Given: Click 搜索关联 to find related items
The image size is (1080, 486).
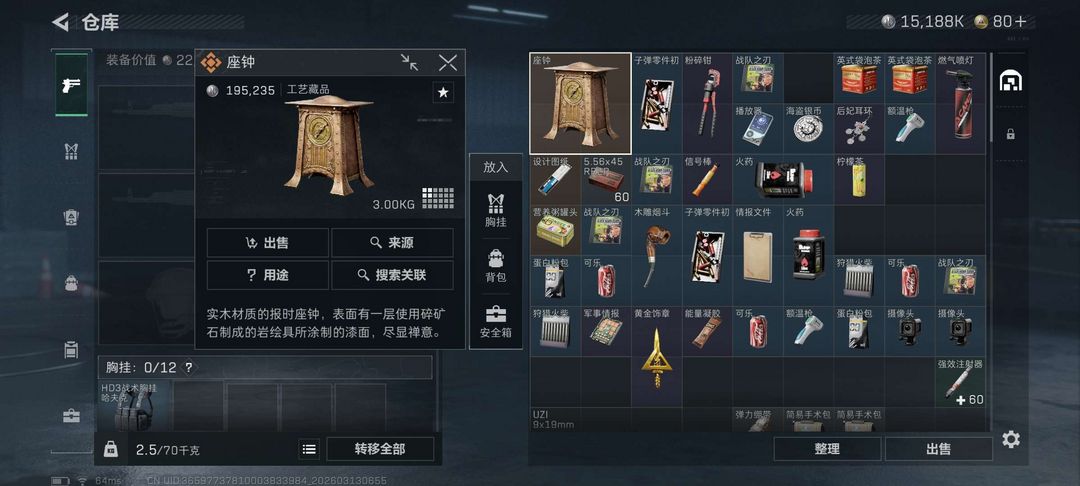Looking at the screenshot, I should point(392,275).
